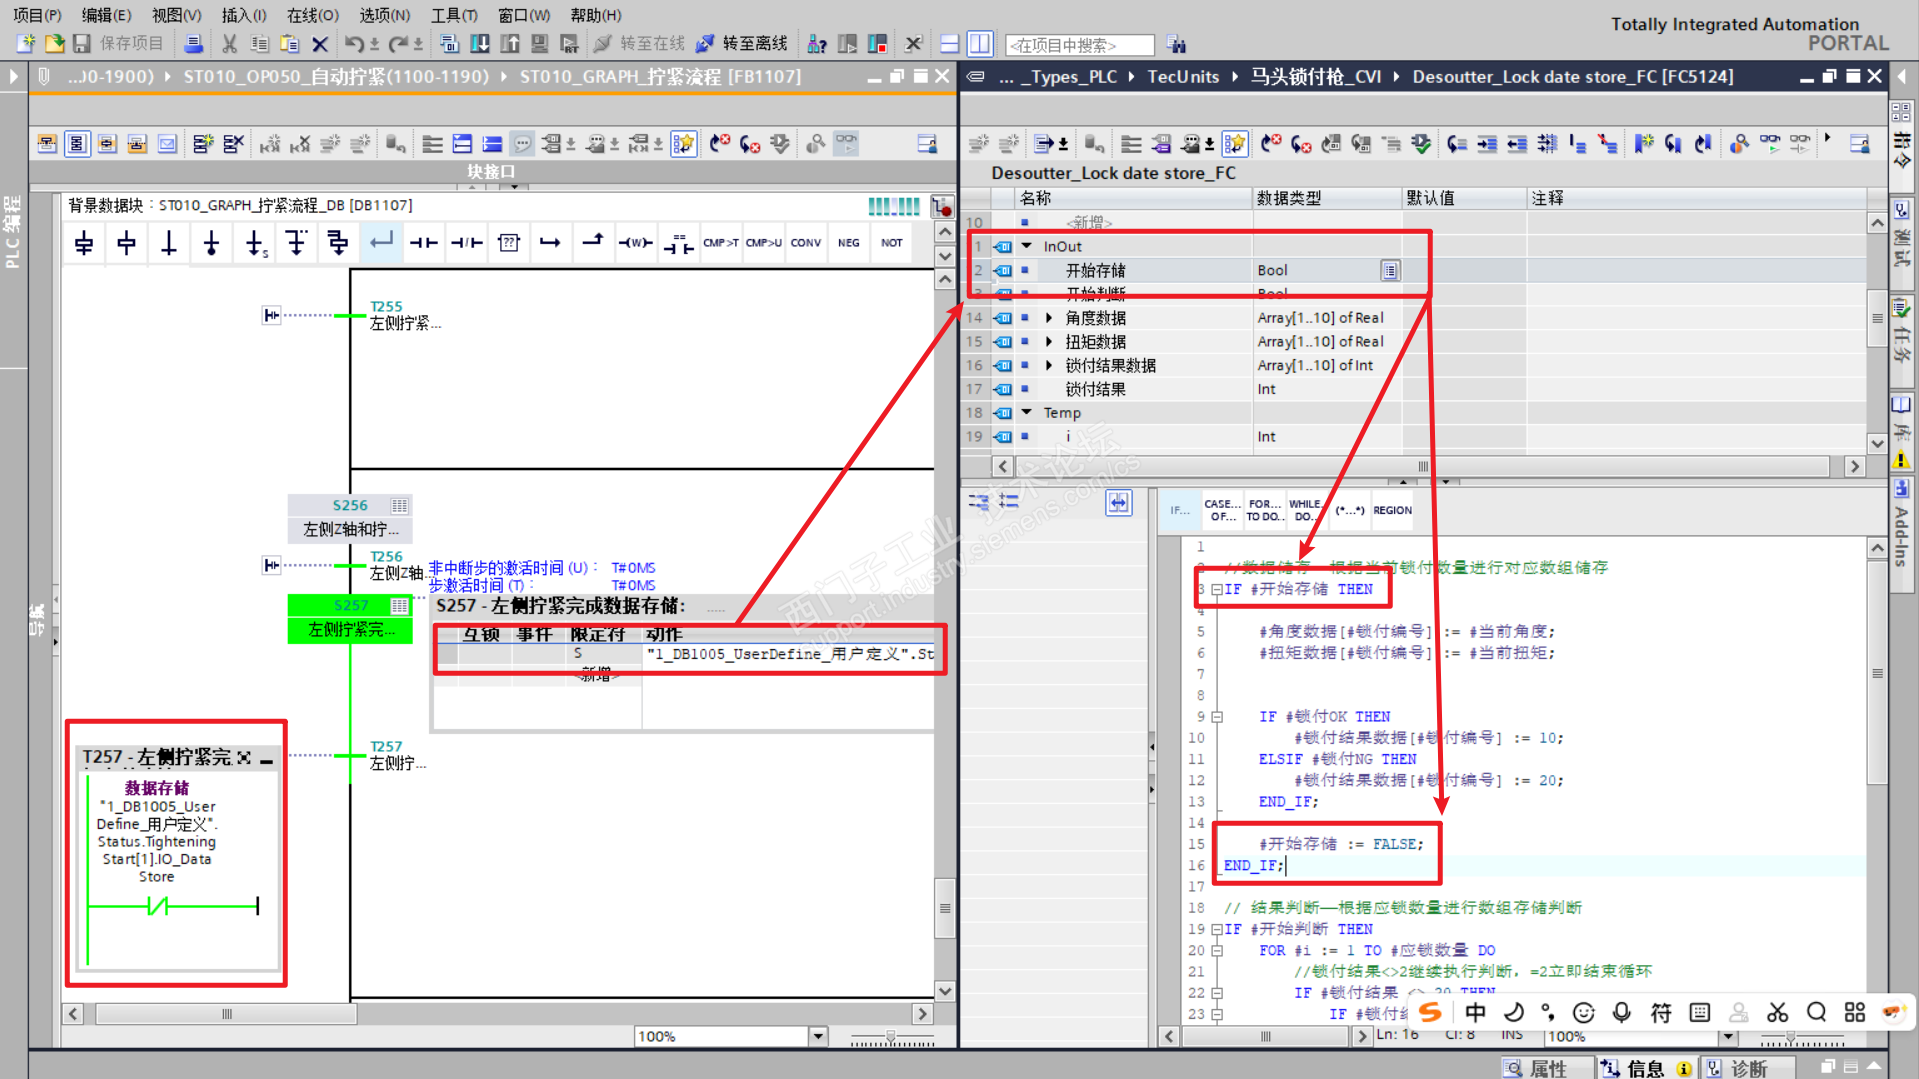Insert CMP>U comparator element
The image size is (1919, 1079).
coord(764,242)
